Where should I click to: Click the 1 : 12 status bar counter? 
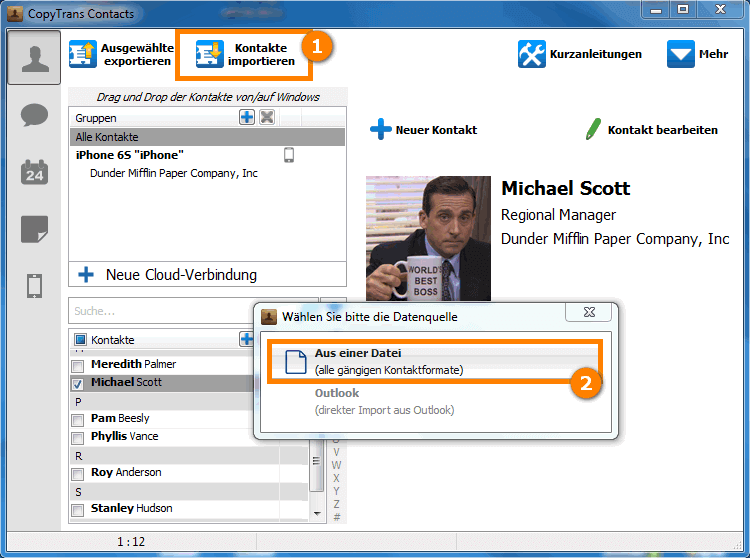click(x=131, y=542)
